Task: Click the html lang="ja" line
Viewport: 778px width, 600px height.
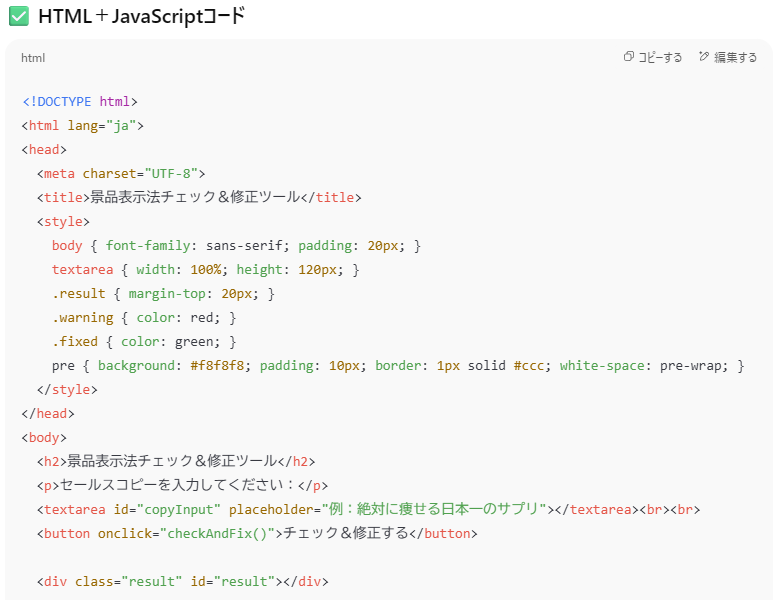Action: [x=83, y=126]
